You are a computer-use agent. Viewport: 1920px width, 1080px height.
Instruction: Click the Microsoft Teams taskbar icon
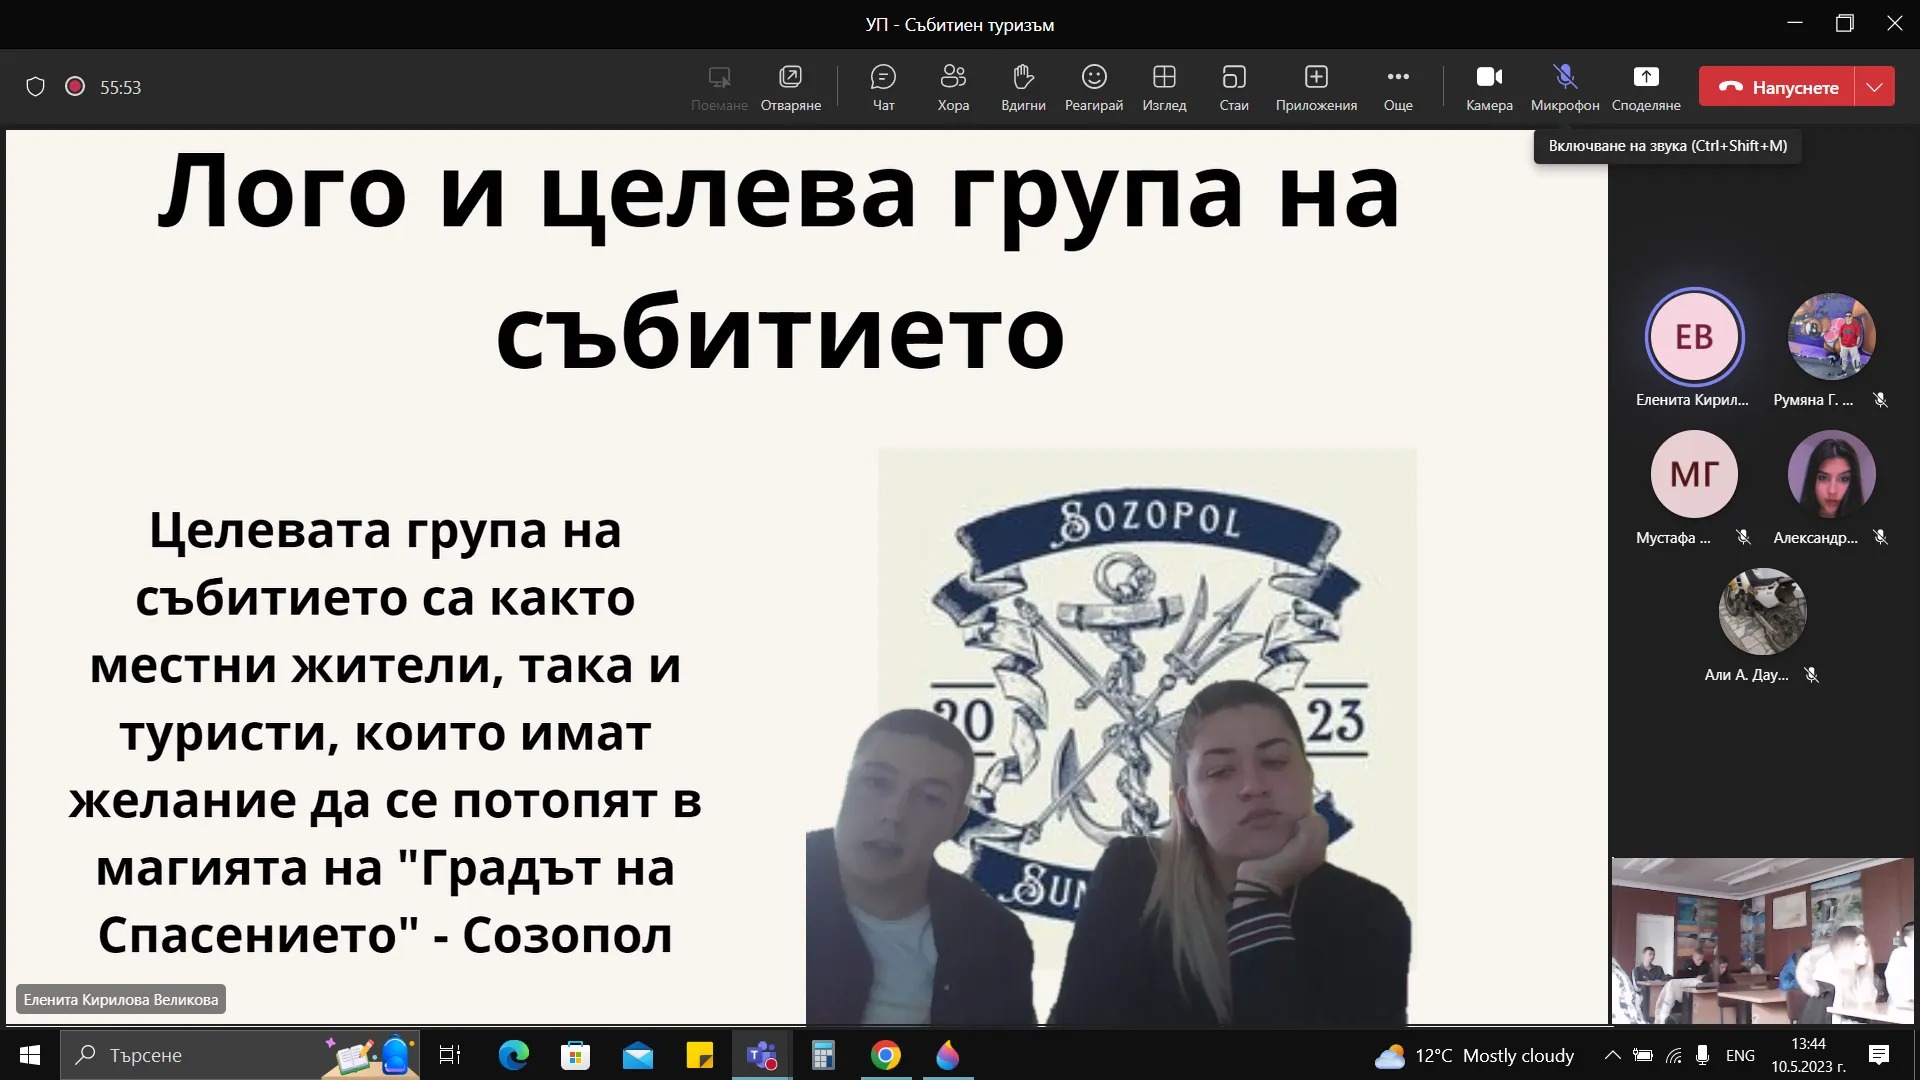(x=762, y=1055)
